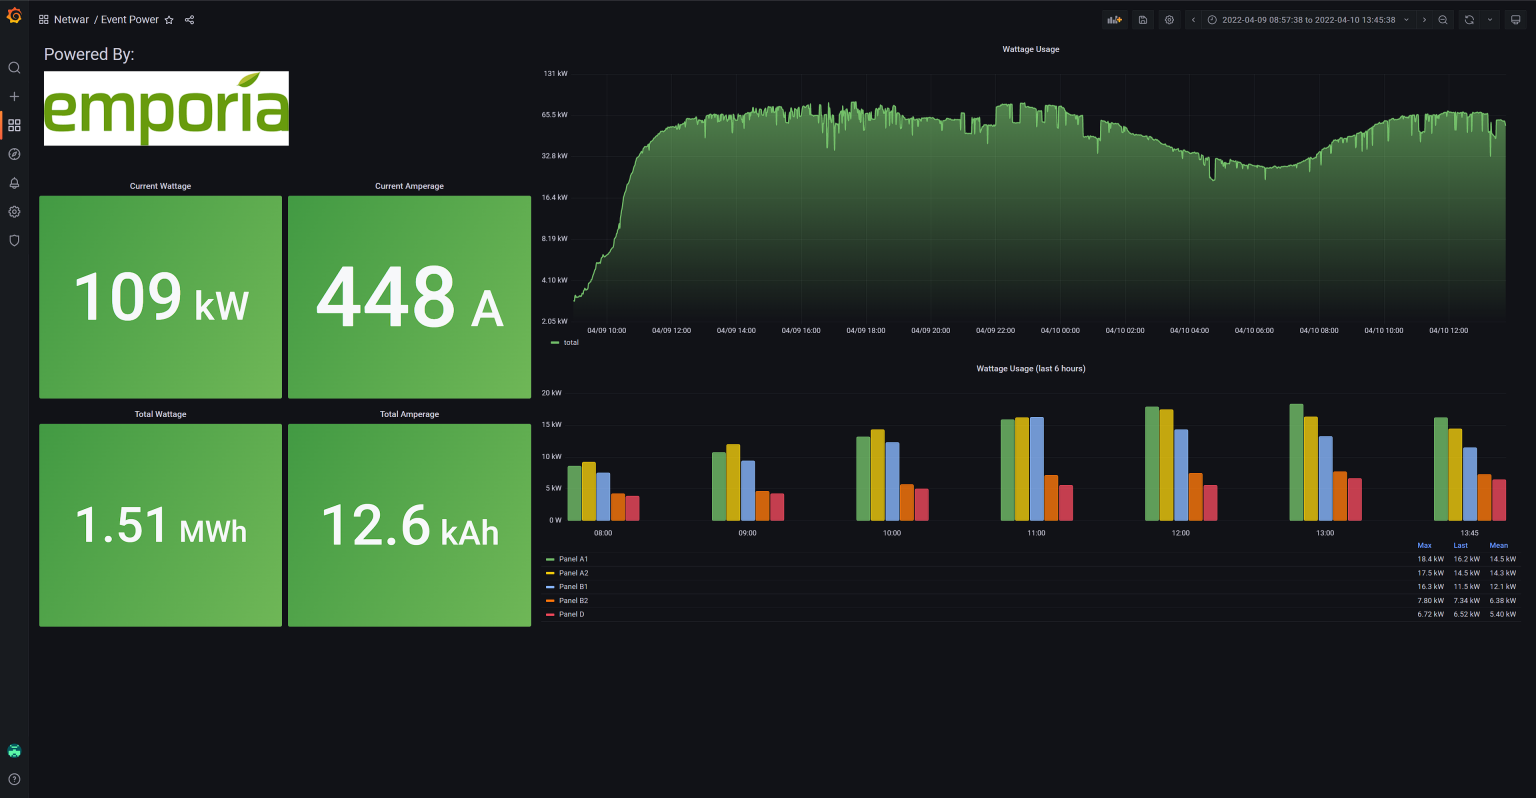Click the Create plus icon in sidebar
This screenshot has width=1536, height=798.
[14, 97]
